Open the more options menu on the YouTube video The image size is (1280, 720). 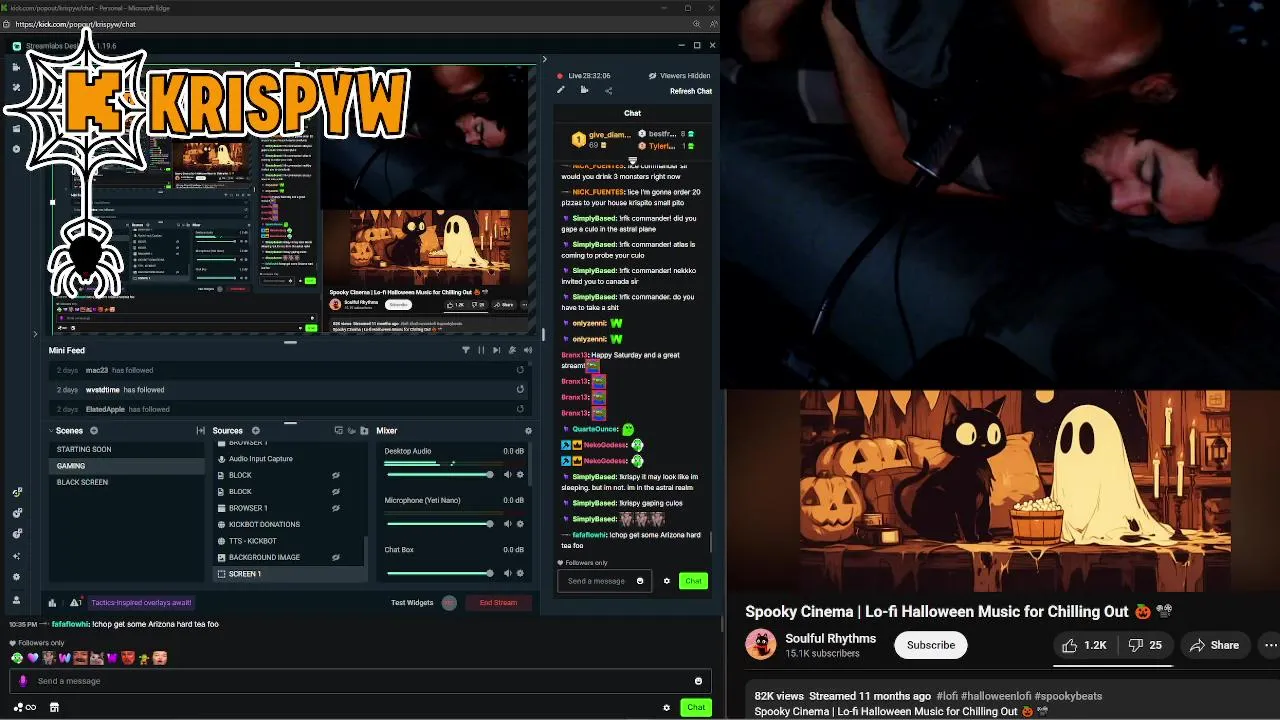click(x=1270, y=645)
